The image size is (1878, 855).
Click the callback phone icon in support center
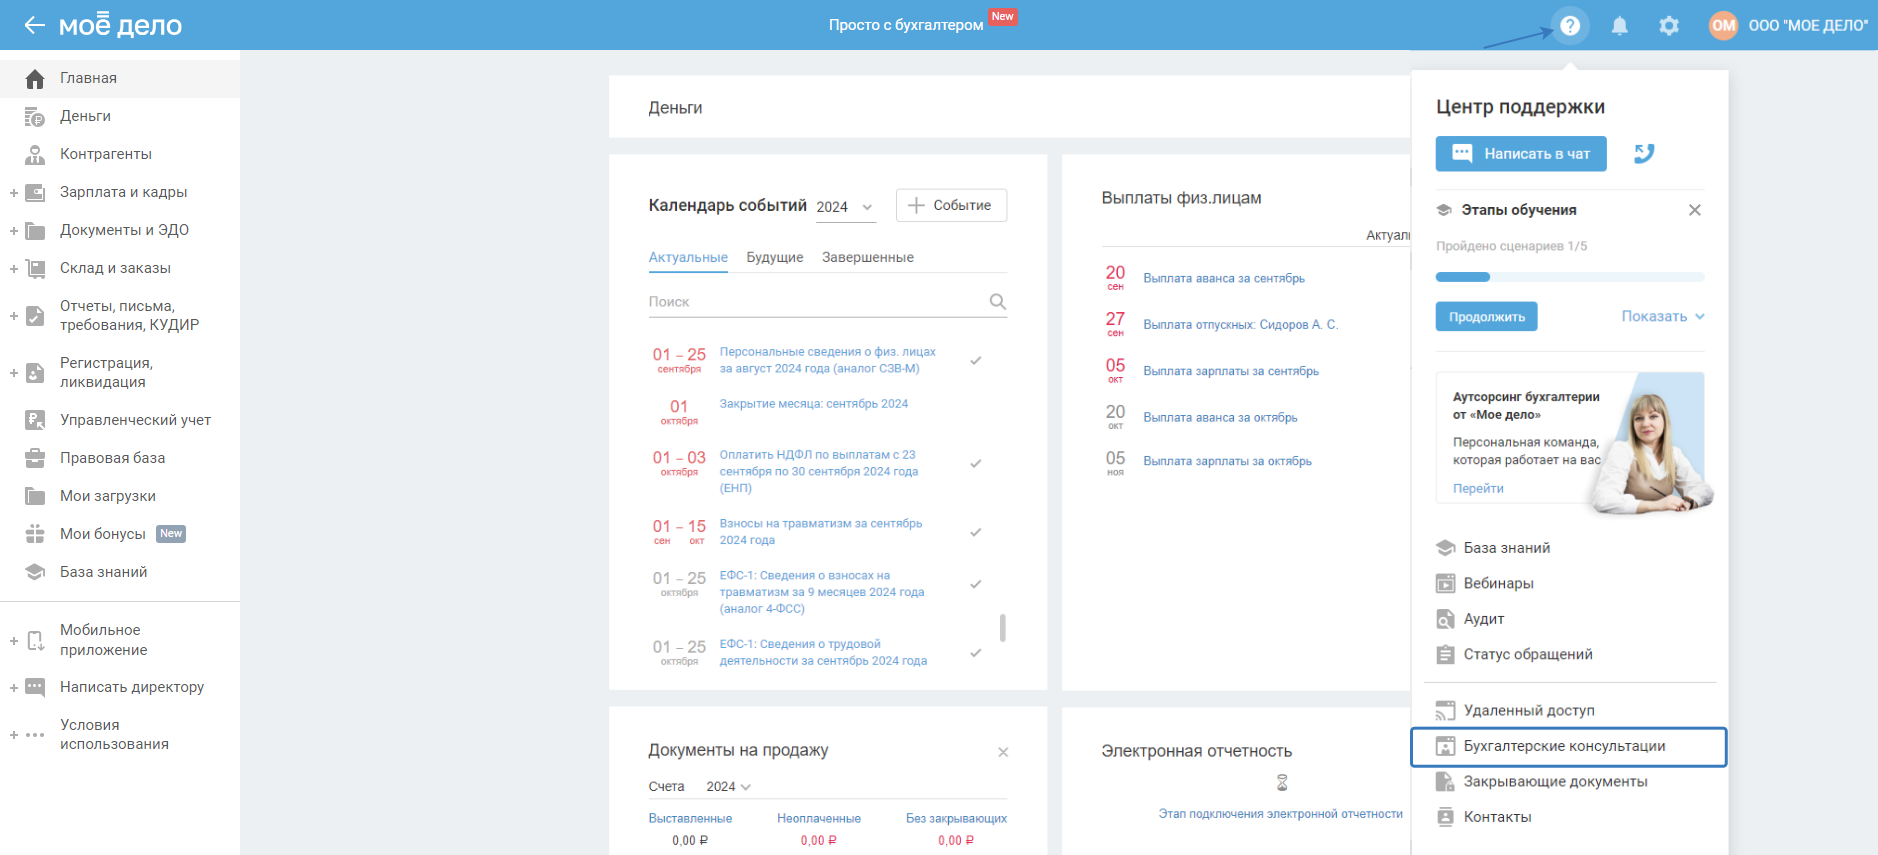pyautogui.click(x=1644, y=153)
